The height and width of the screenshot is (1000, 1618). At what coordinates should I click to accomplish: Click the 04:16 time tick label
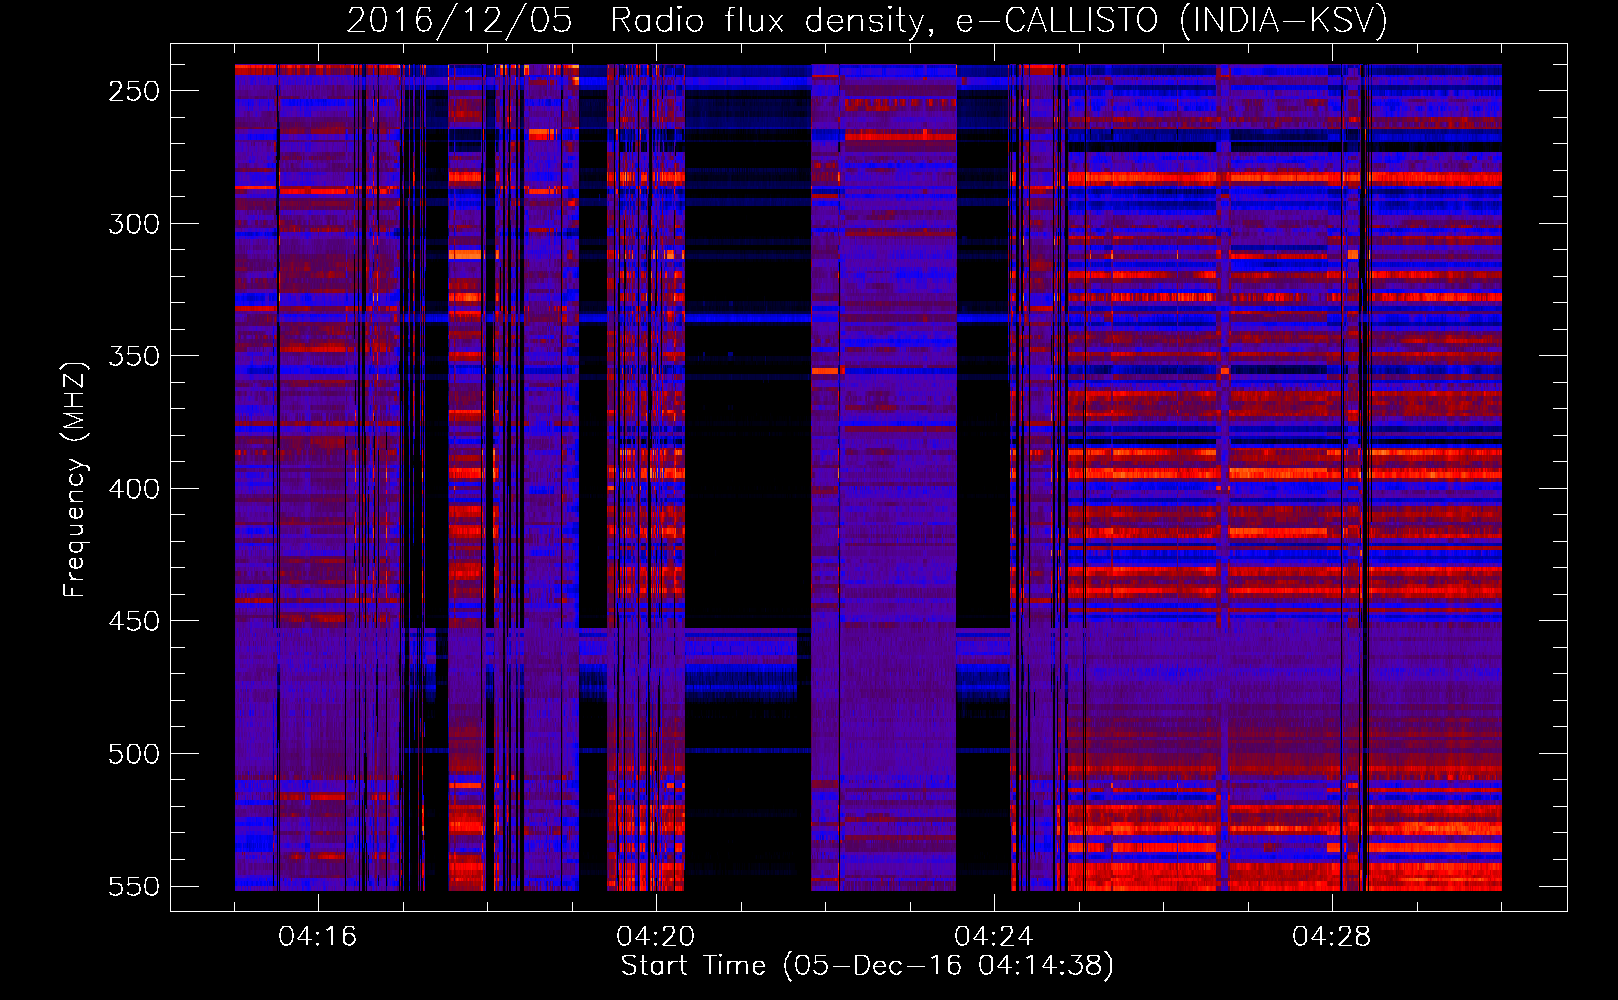click(x=317, y=937)
